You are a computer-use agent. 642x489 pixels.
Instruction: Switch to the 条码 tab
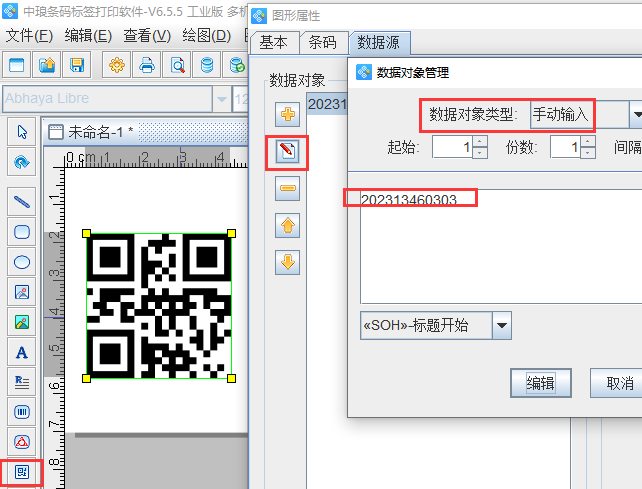323,43
